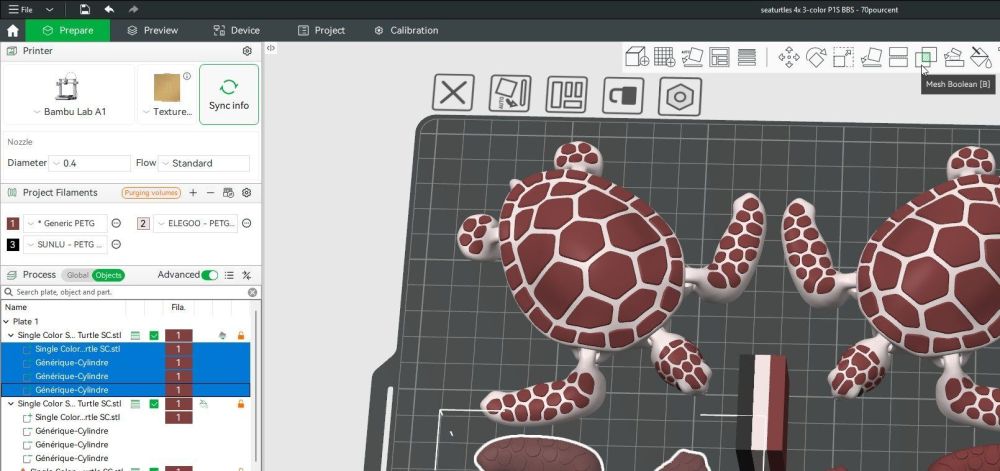Click the Sync info button
This screenshot has width=1000, height=471.
tap(229, 94)
